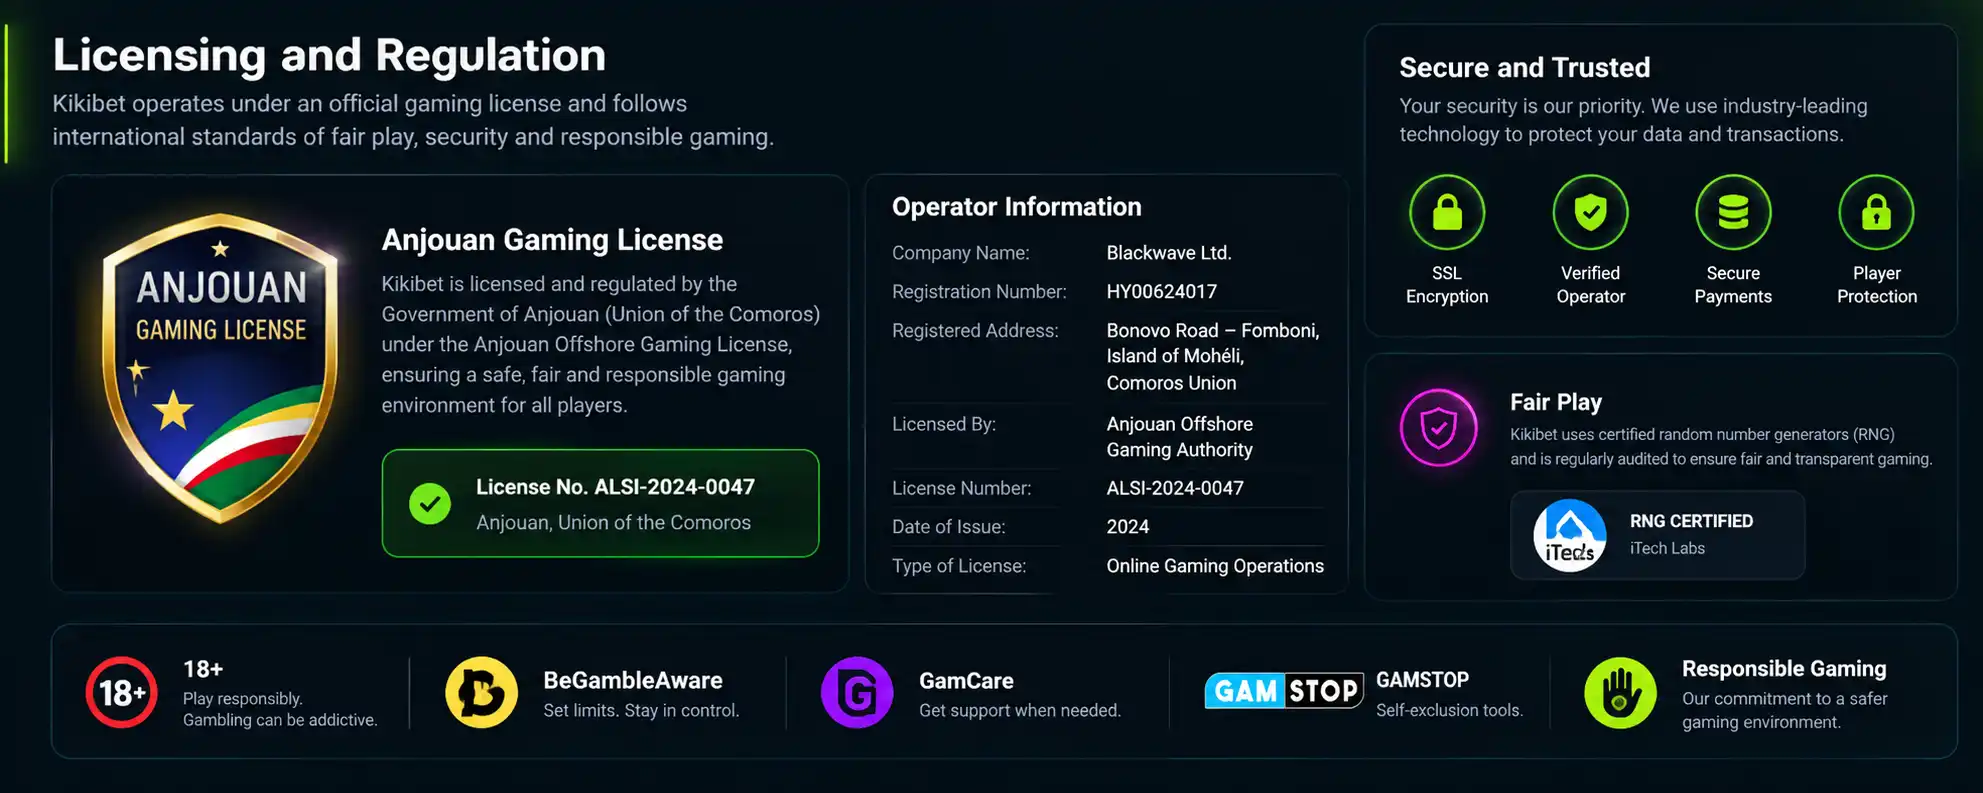The height and width of the screenshot is (793, 1983).
Task: Click the Anjouan Gaming License shield badge
Action: 220,368
